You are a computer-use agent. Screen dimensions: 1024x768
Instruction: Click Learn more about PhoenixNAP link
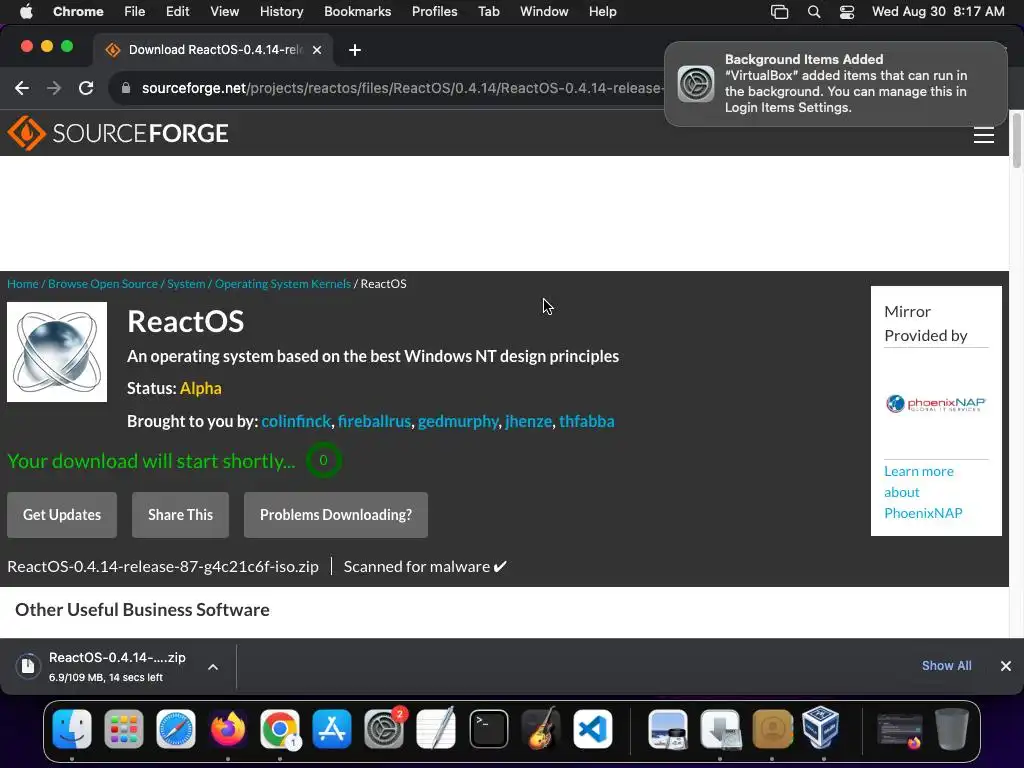click(923, 492)
